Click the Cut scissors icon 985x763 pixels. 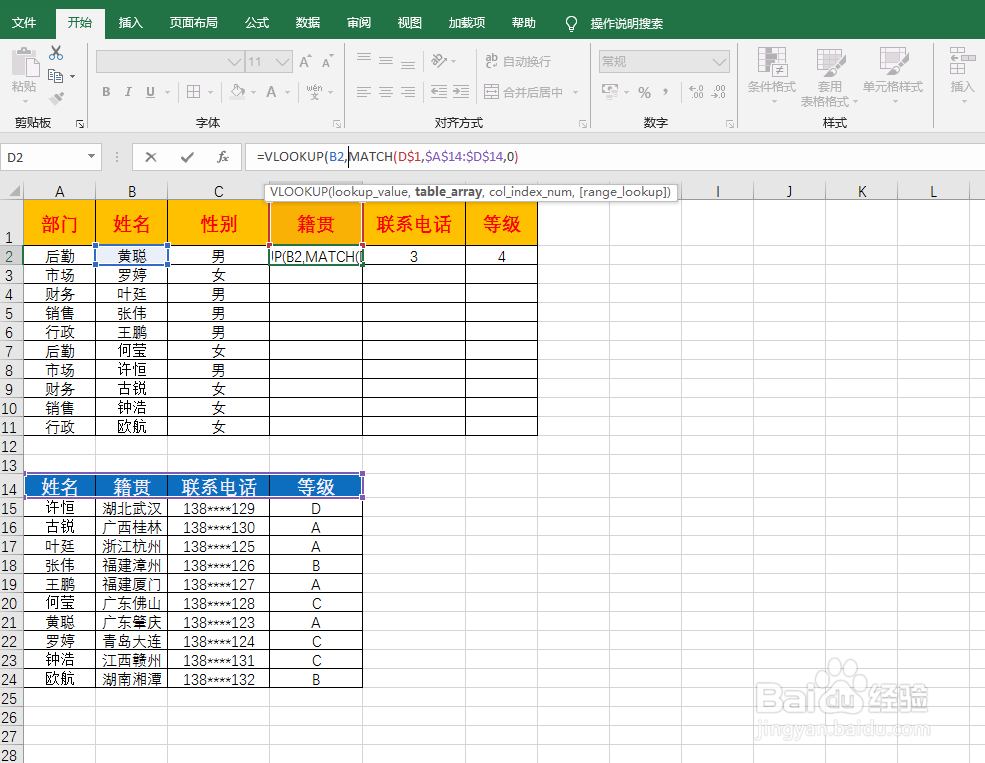(x=56, y=53)
